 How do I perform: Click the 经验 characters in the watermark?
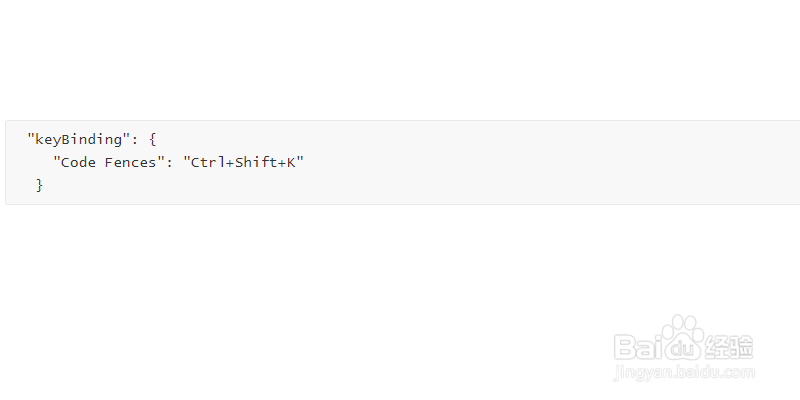[x=729, y=346]
